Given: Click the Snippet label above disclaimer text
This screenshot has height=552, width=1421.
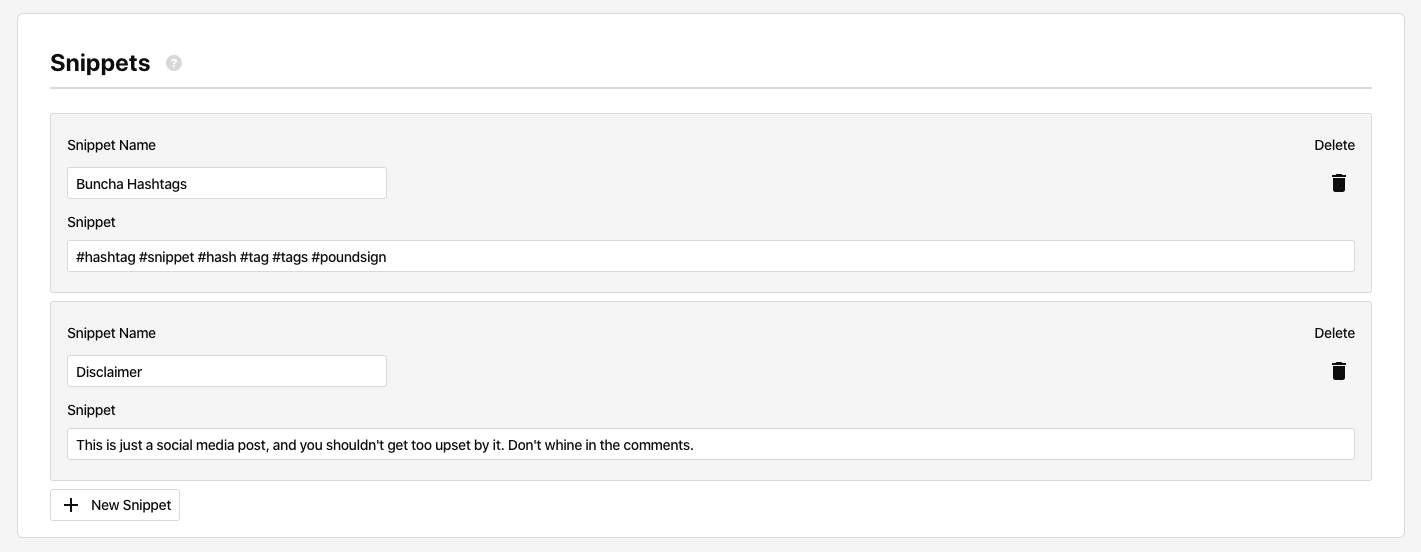Looking at the screenshot, I should click(x=91, y=410).
